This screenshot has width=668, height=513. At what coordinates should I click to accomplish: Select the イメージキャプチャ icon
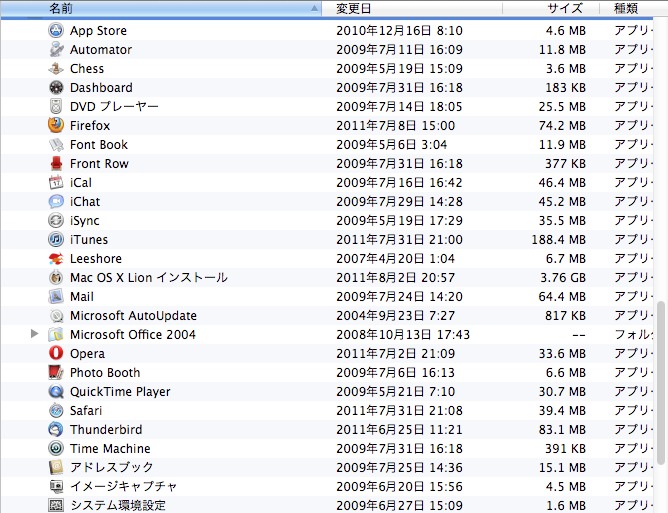click(56, 487)
